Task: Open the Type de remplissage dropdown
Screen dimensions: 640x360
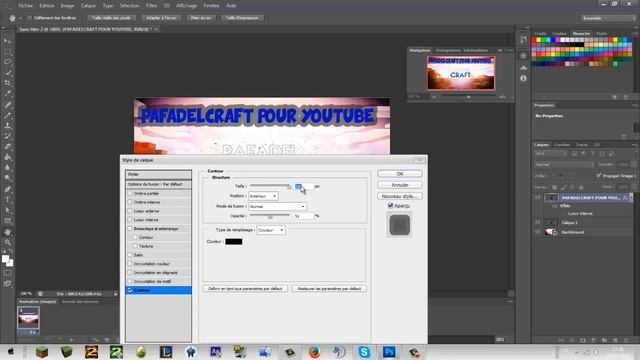Action: pyautogui.click(x=271, y=230)
